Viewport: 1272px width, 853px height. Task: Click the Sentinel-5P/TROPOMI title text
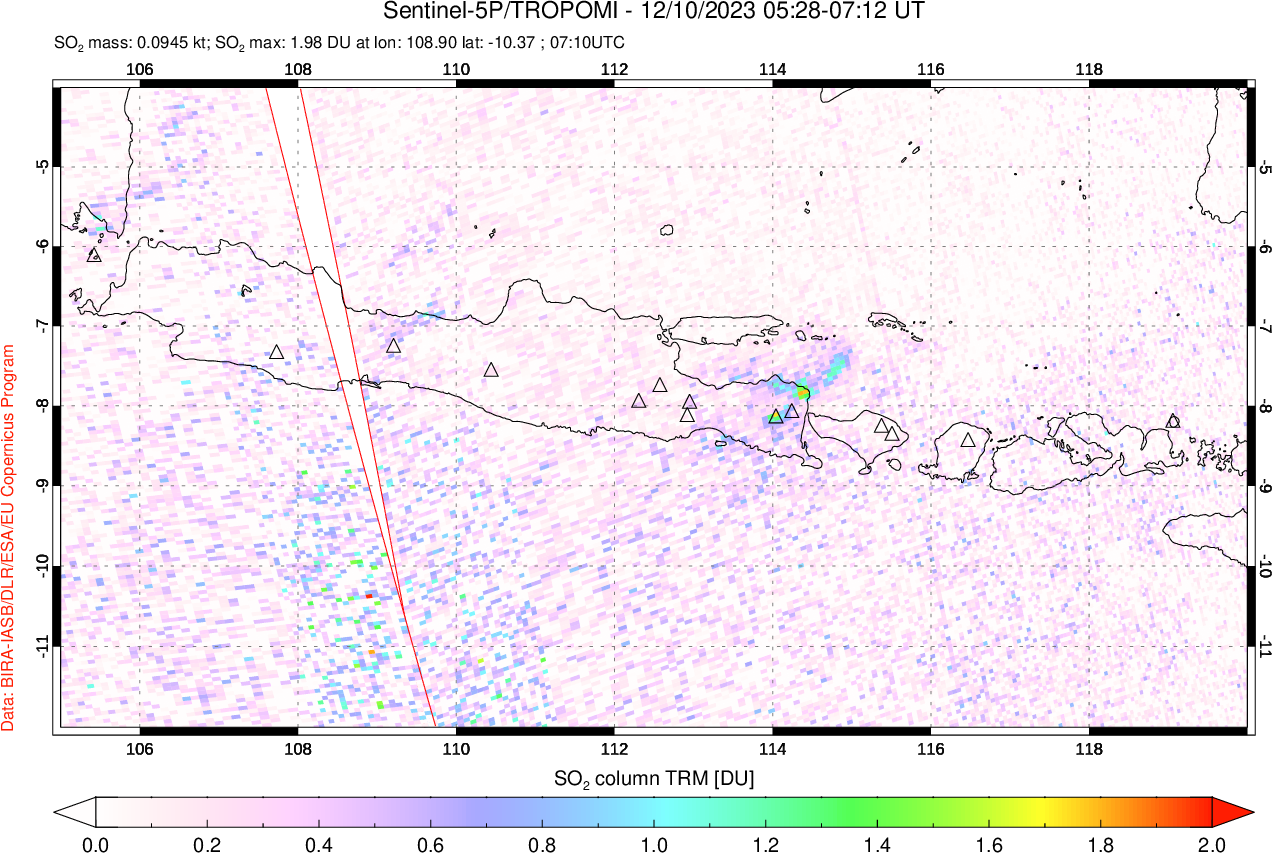pyautogui.click(x=654, y=11)
